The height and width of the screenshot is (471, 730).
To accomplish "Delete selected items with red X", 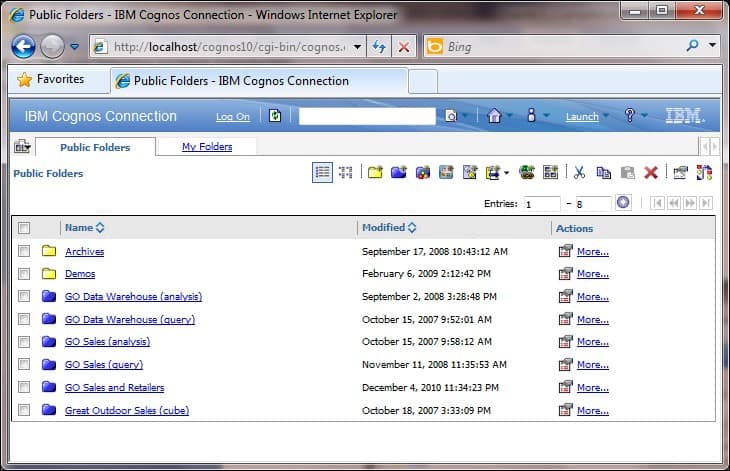I will [x=651, y=172].
